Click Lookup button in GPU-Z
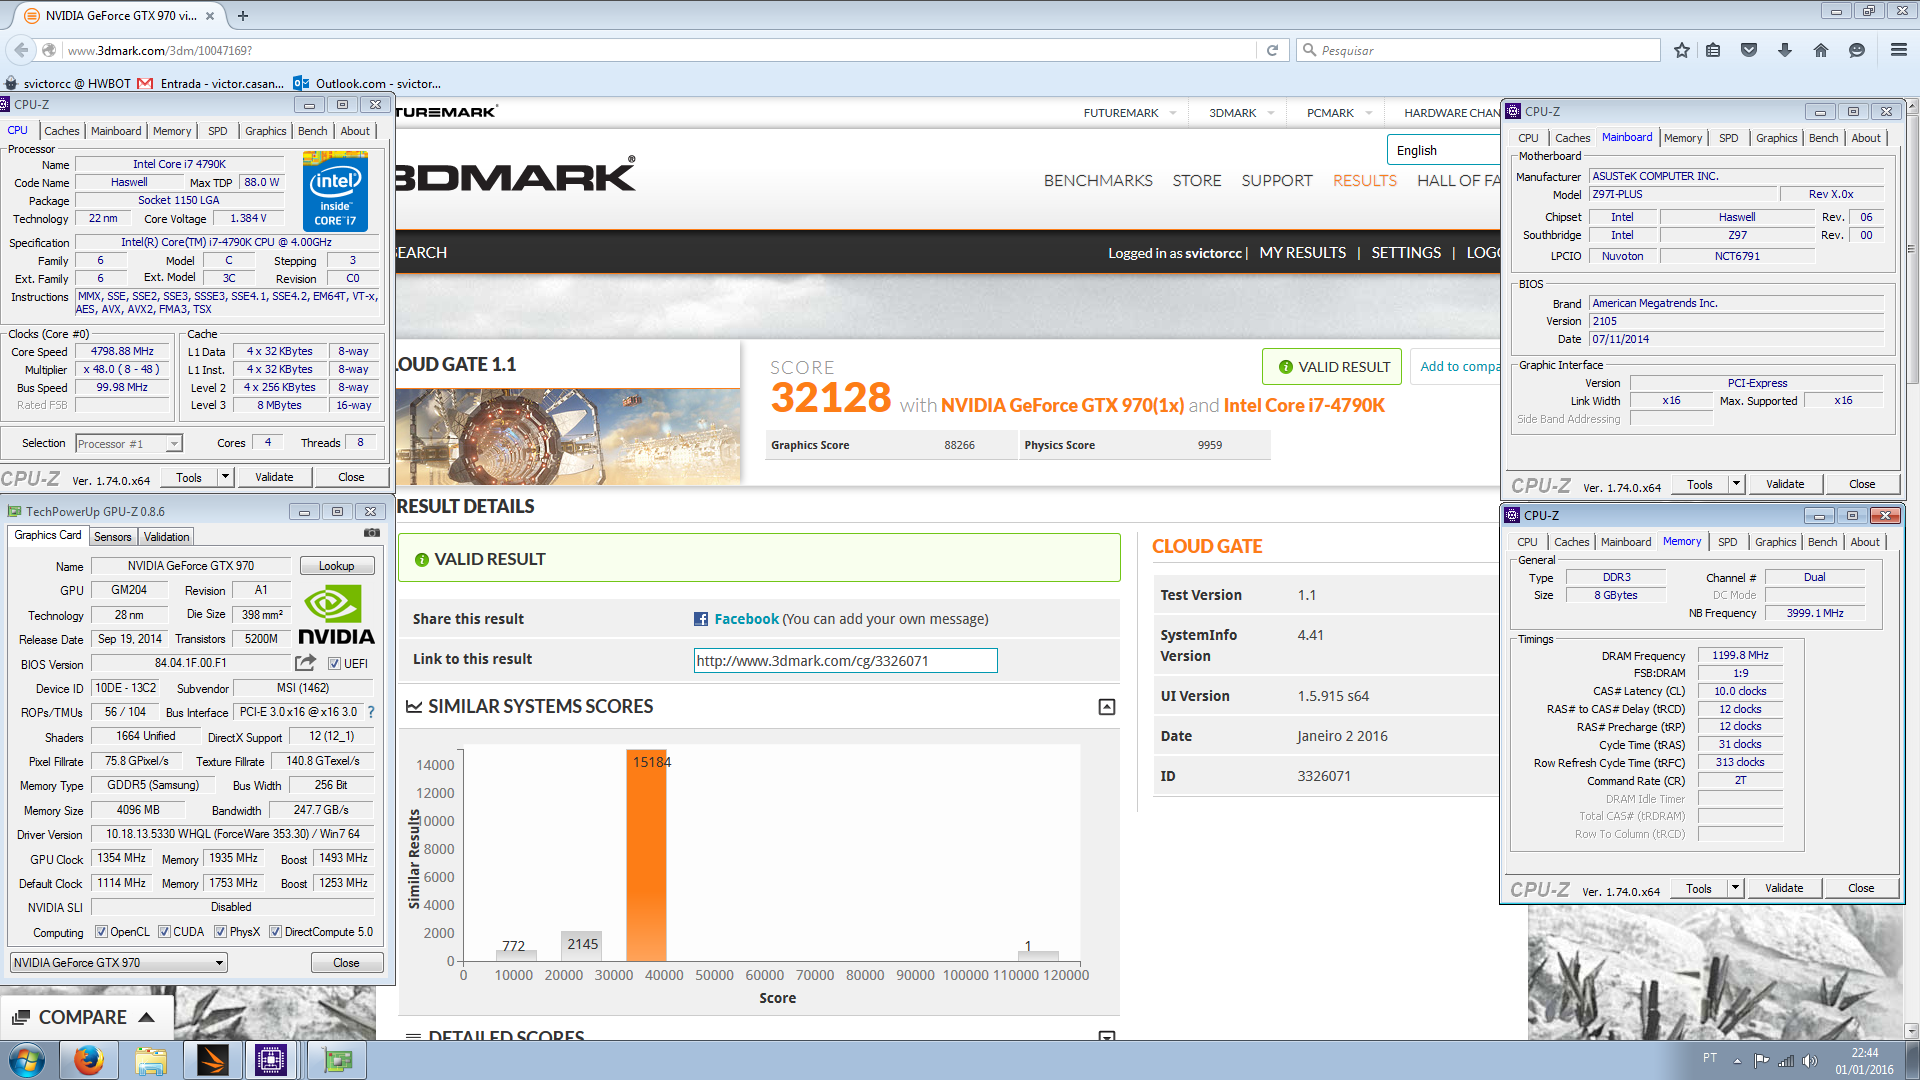This screenshot has height=1080, width=1920. (337, 566)
